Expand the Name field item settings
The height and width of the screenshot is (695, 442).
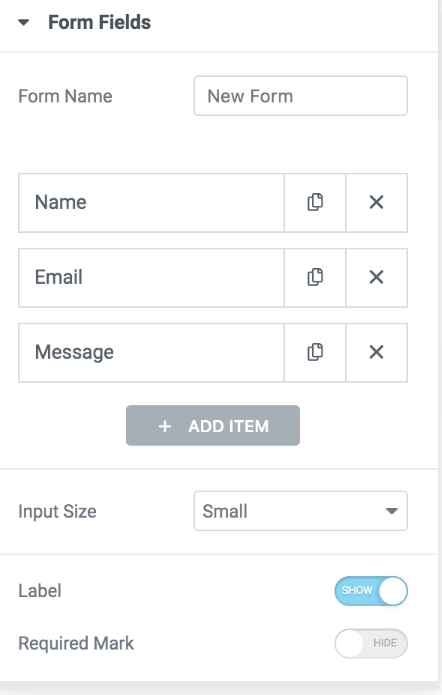151,203
